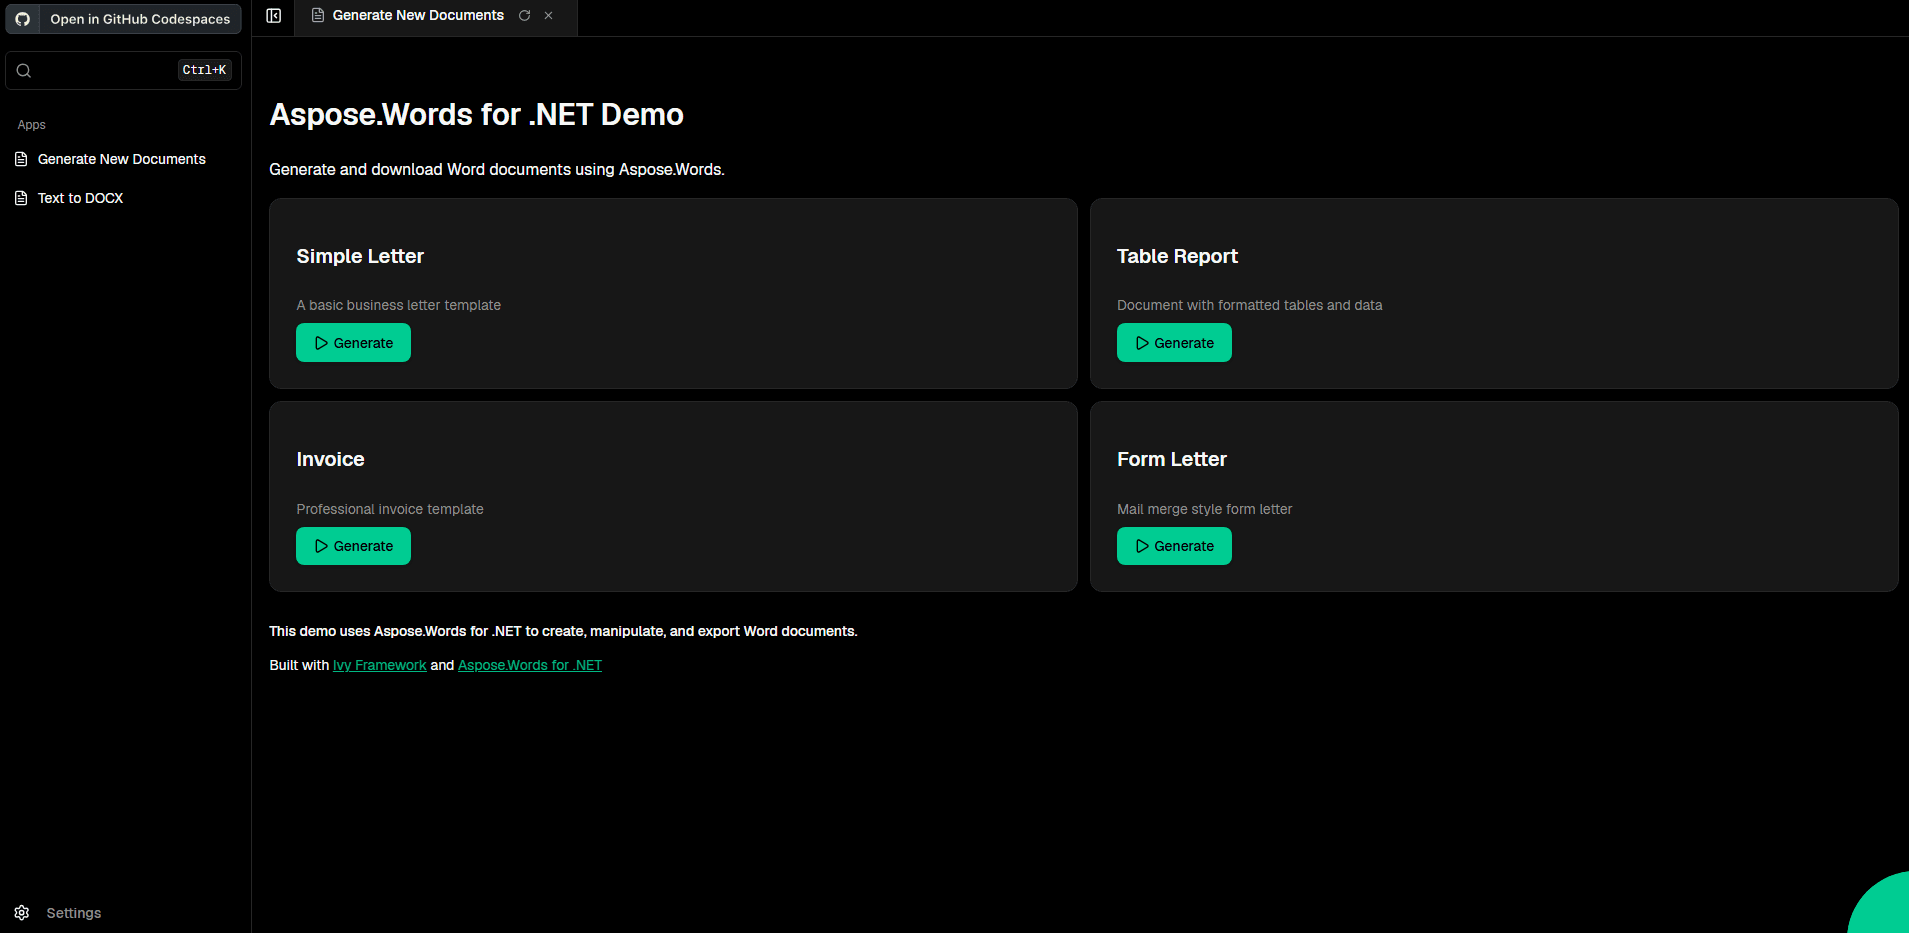Click the GitHub logo icon
1909x933 pixels.
(23, 19)
